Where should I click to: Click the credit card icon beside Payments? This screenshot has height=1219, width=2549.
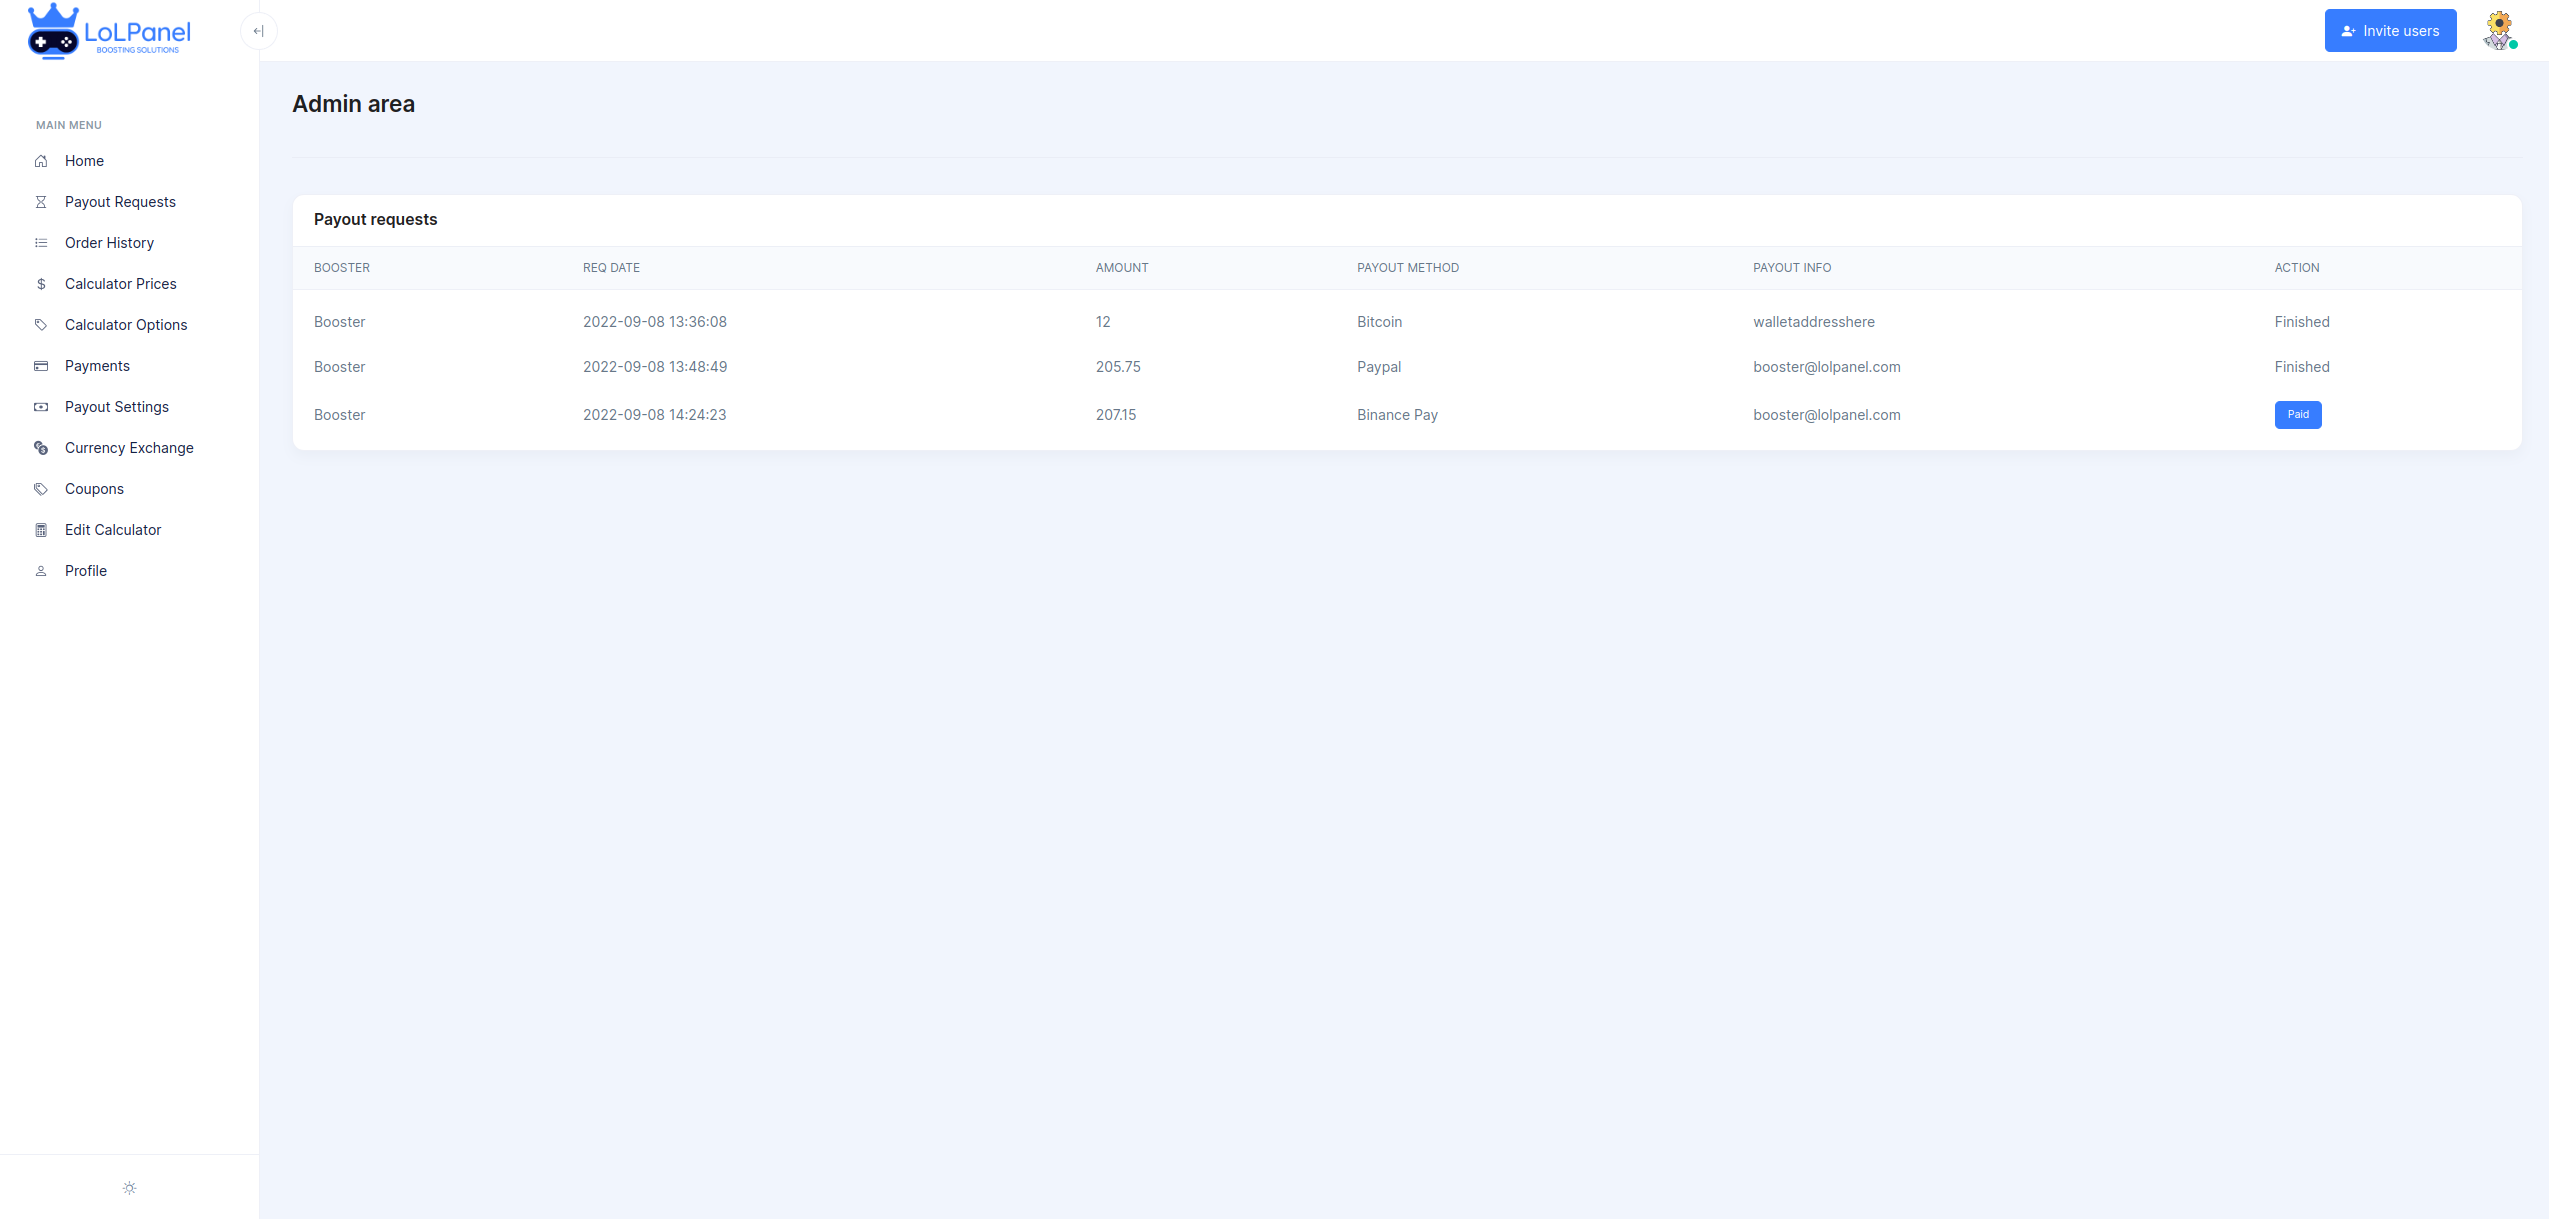(41, 366)
